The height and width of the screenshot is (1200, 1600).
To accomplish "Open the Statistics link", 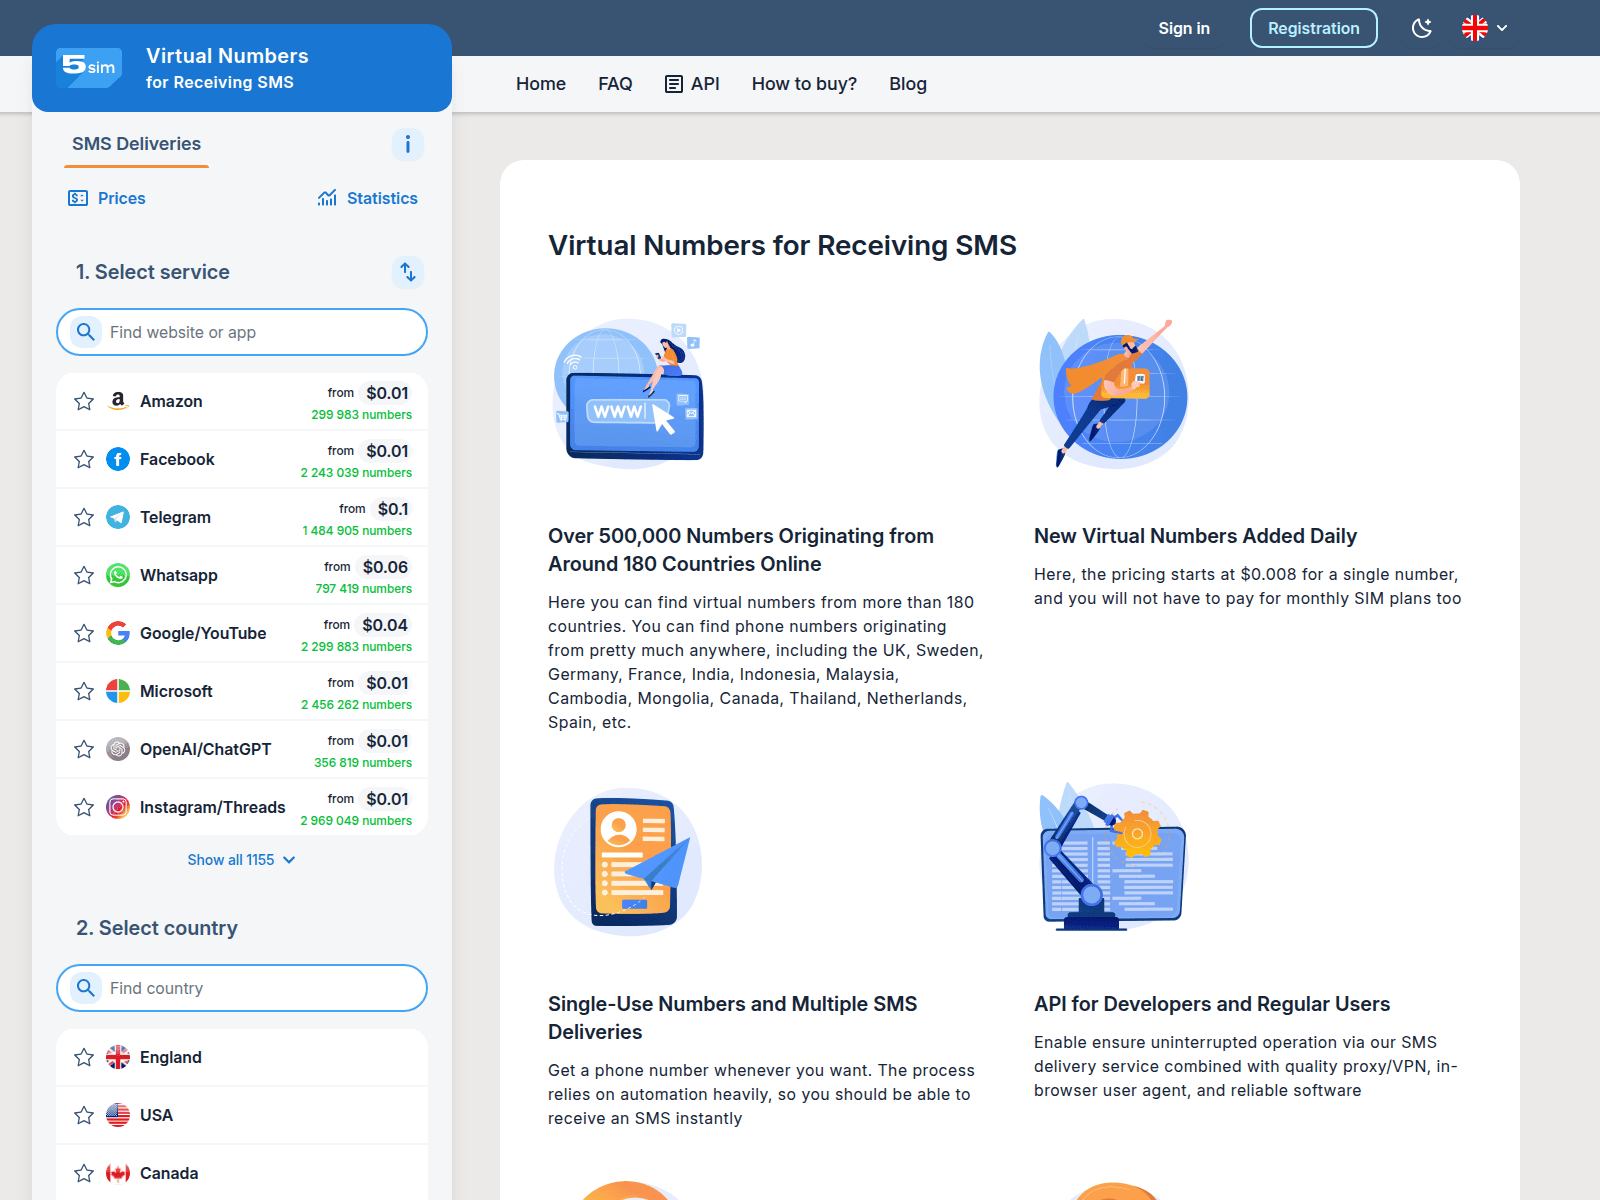I will point(368,198).
